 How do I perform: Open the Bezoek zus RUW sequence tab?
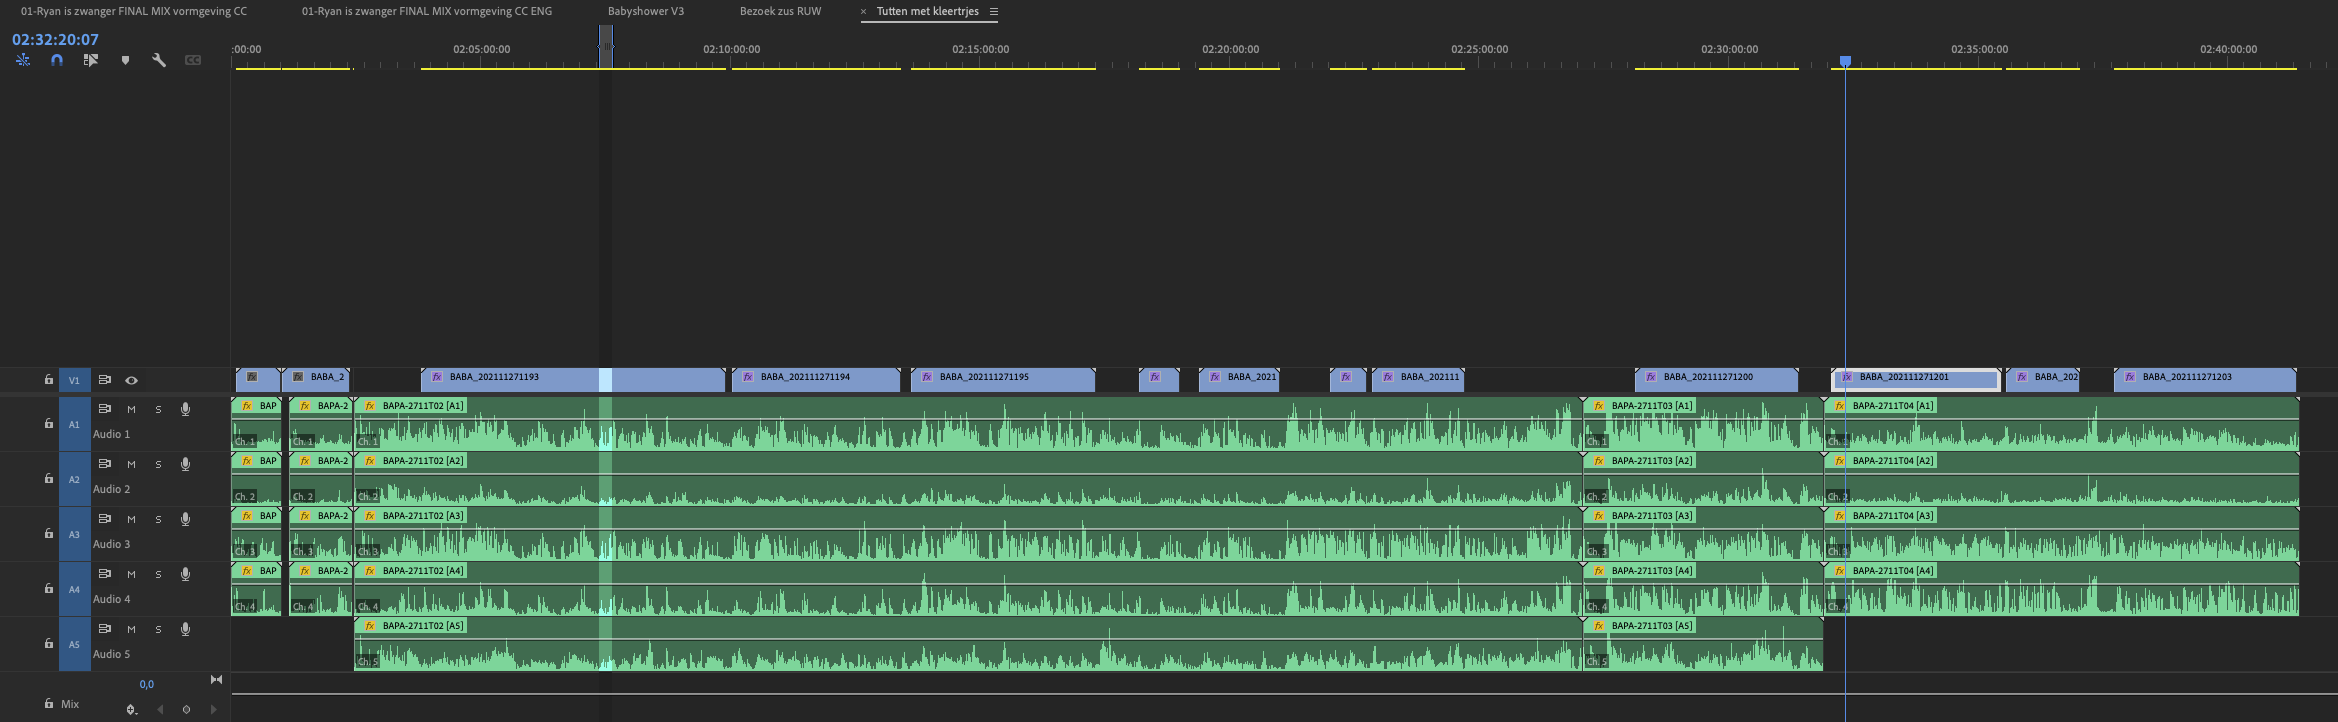780,12
